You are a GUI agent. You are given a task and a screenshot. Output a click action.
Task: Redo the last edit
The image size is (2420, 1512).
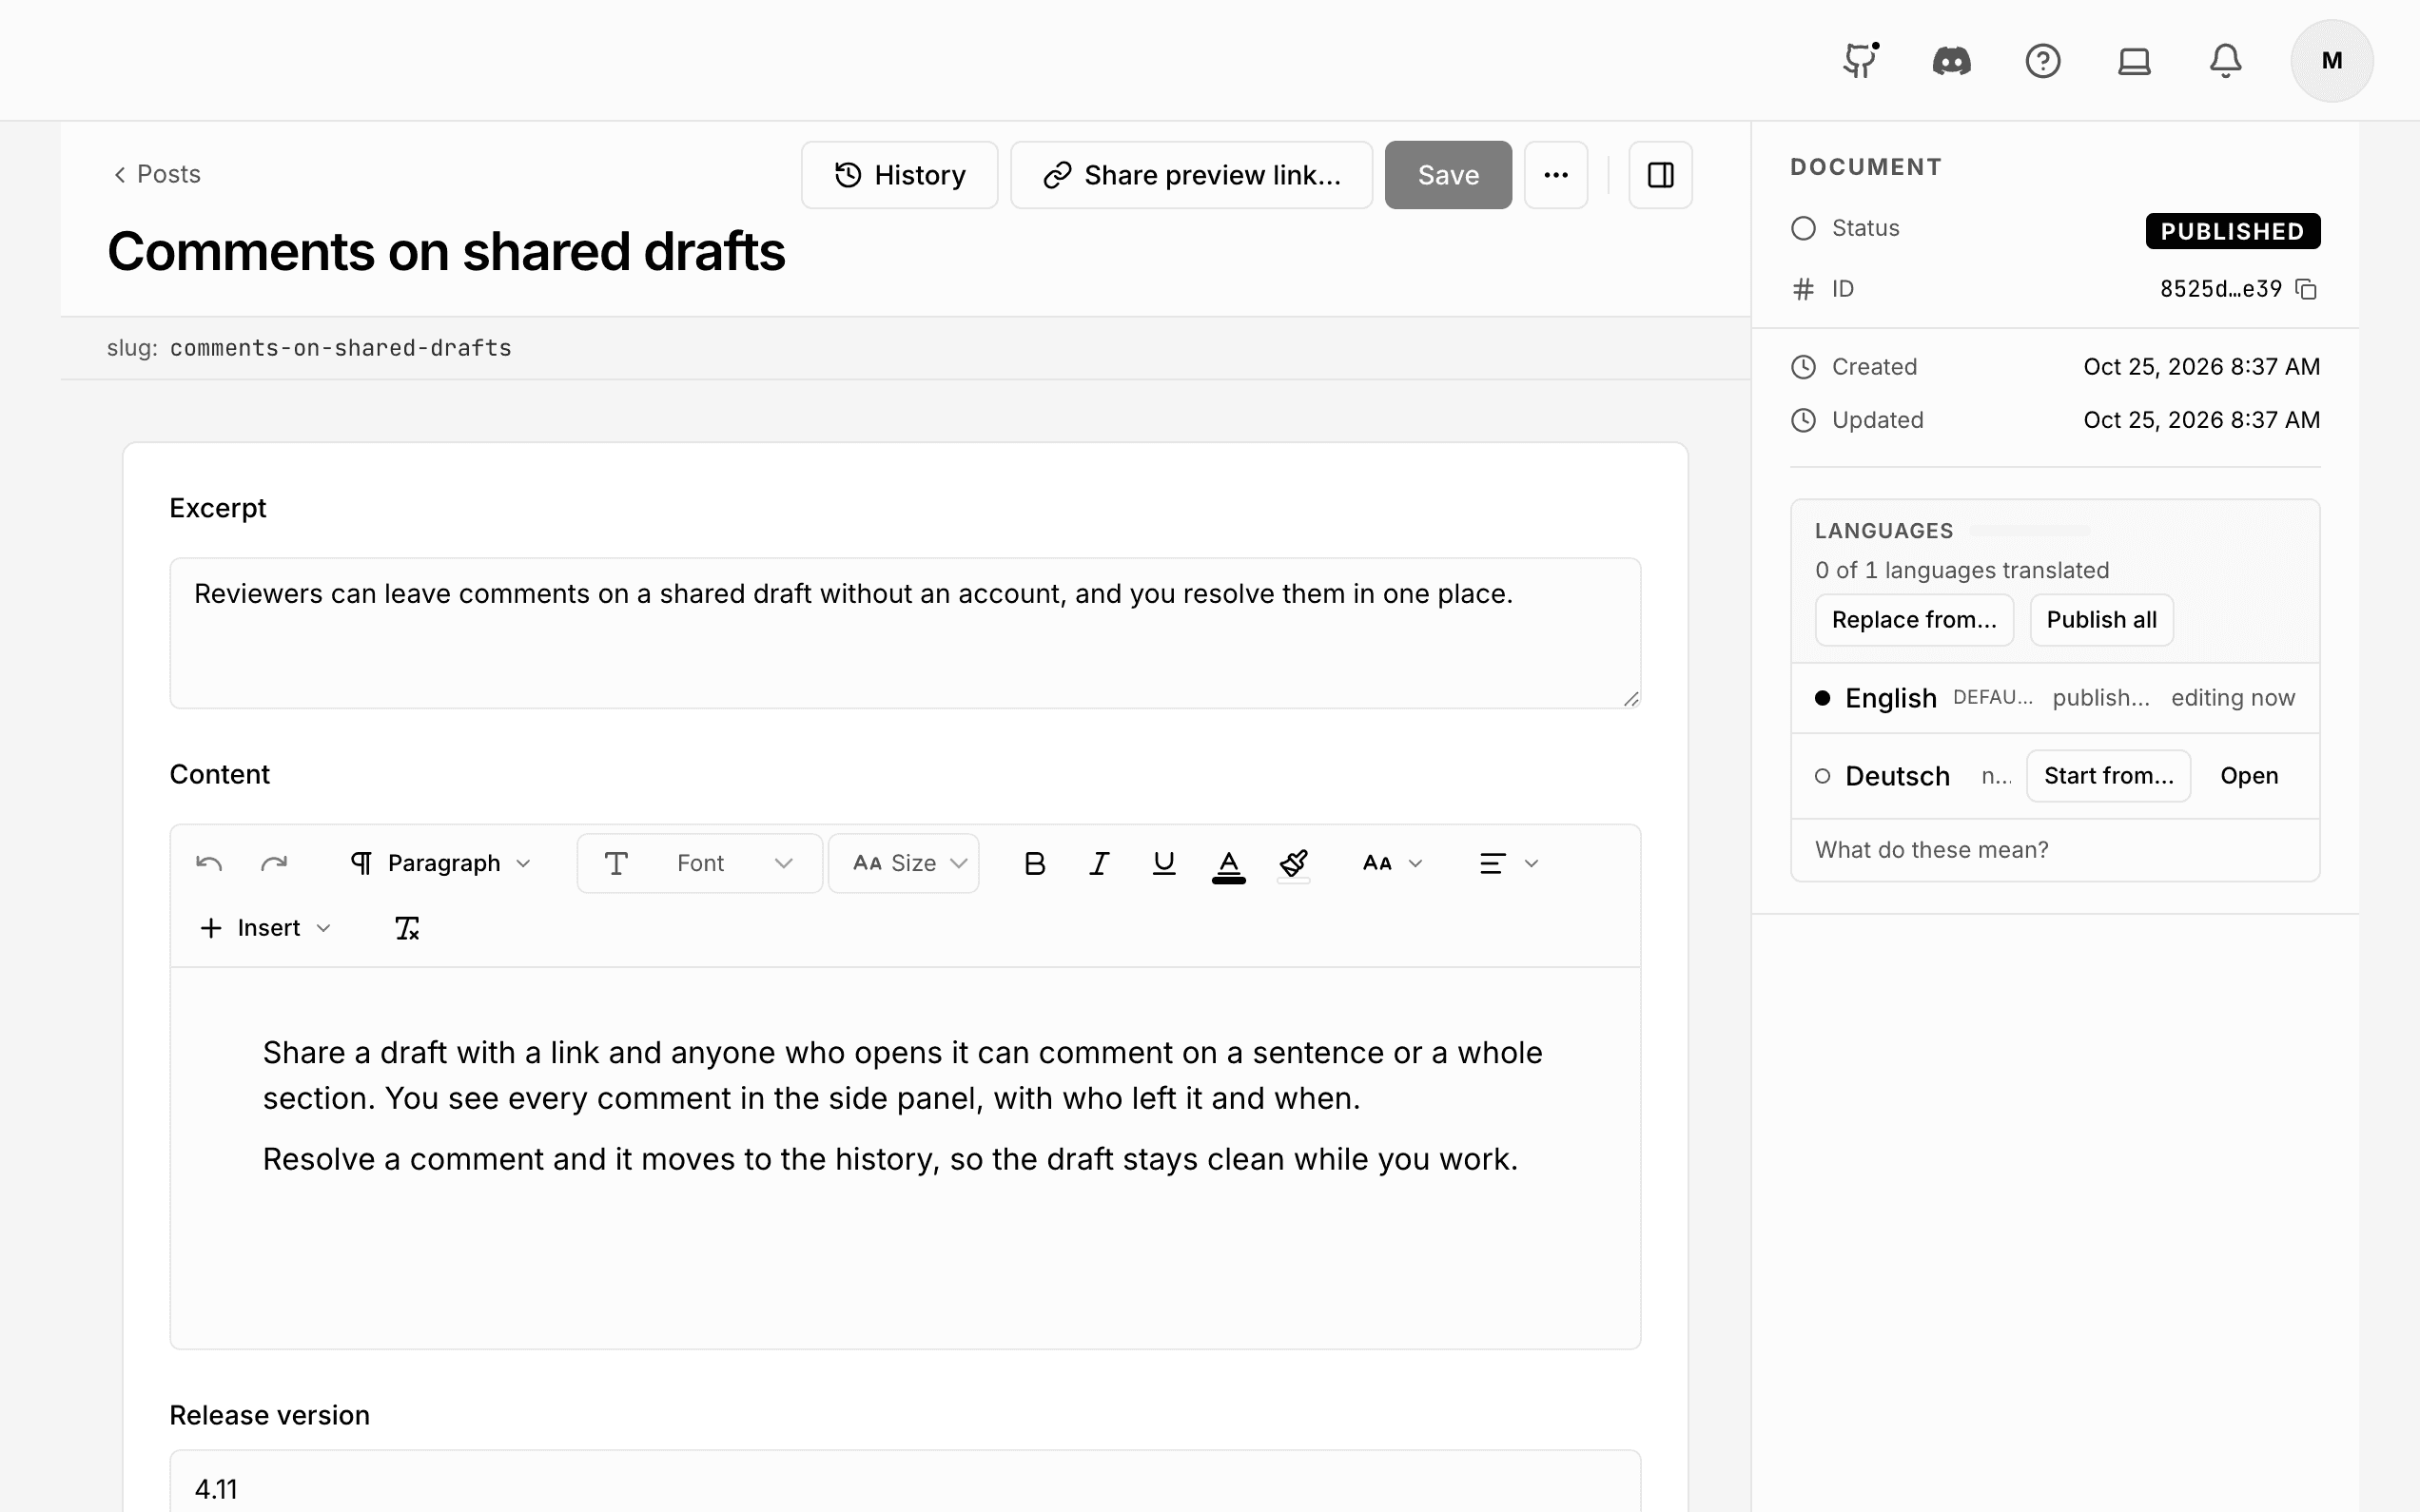pos(274,863)
